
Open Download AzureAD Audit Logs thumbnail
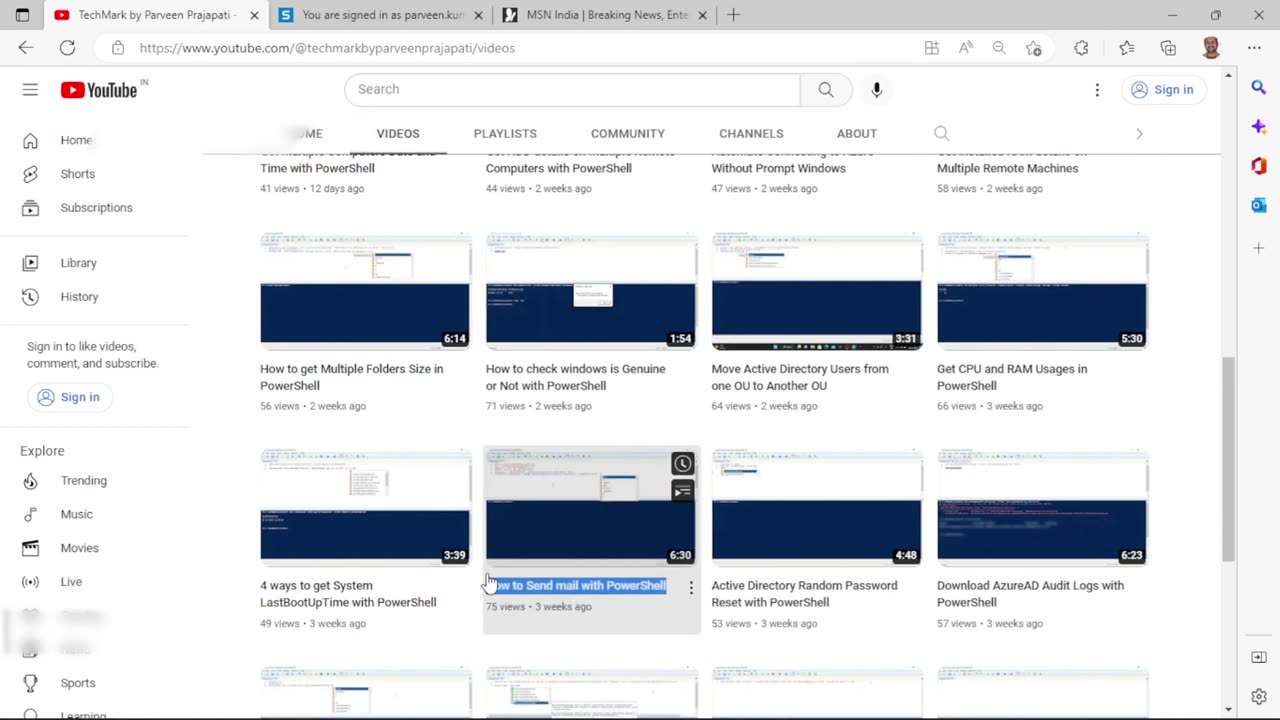click(1042, 507)
